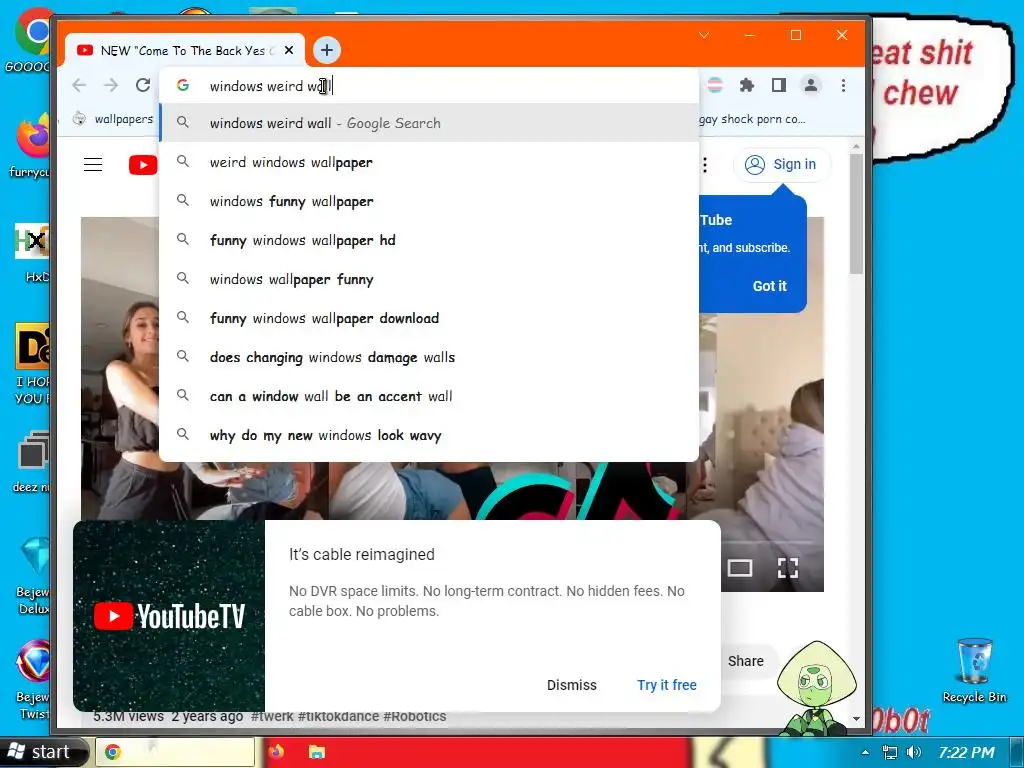Open the 'I HOPE YOU' desktop icon
Viewport: 1024px width, 768px height.
tap(33, 364)
